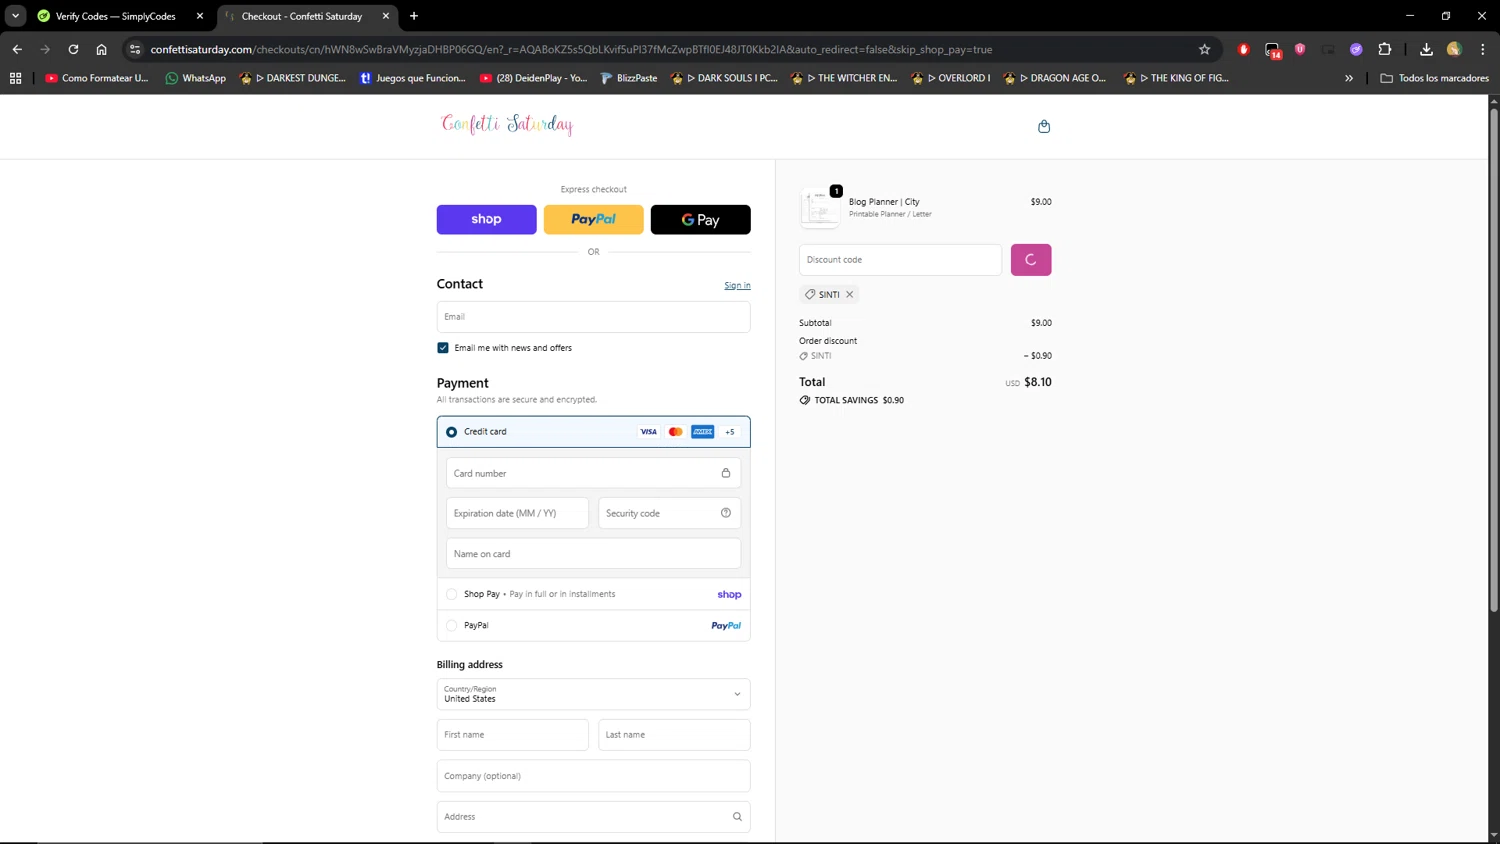Click the Shop Pay logo beside installments
Image resolution: width=1500 pixels, height=844 pixels.
729,594
